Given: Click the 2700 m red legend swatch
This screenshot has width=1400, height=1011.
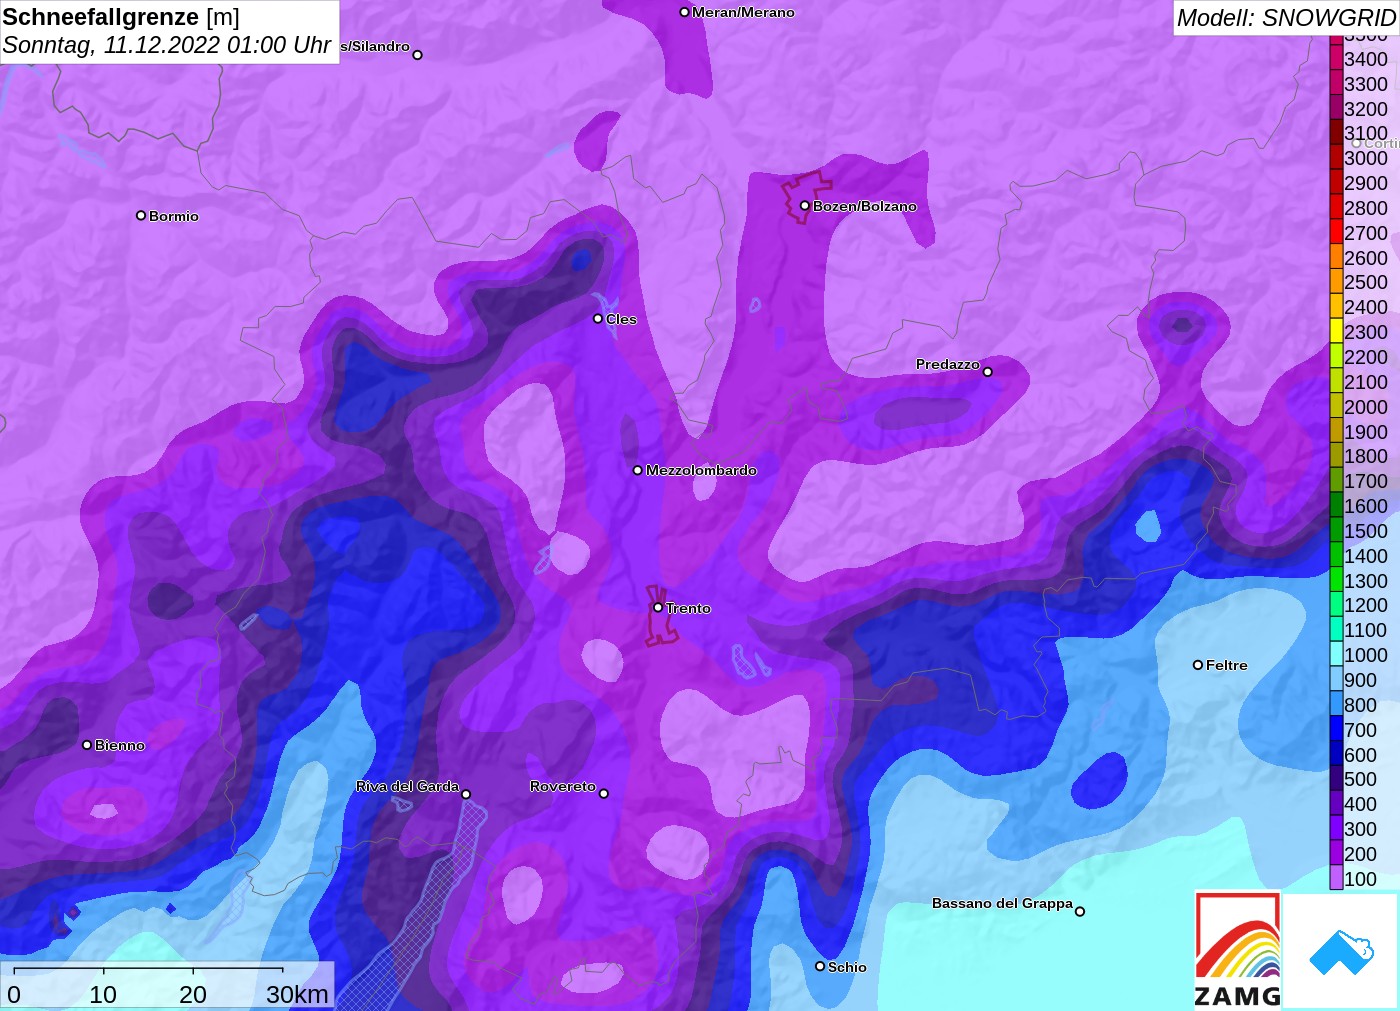Looking at the screenshot, I should 1336,232.
